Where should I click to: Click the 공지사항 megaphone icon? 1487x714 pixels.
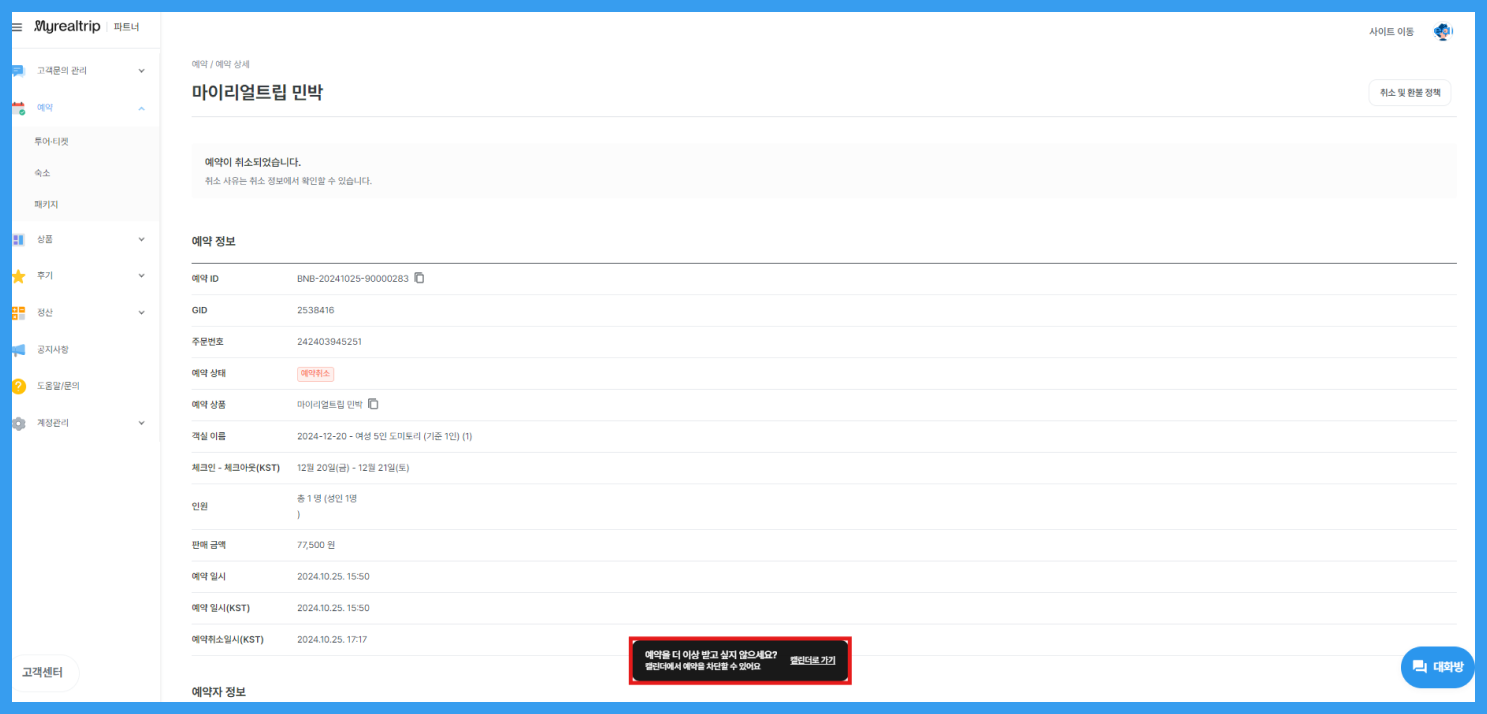[x=18, y=350]
